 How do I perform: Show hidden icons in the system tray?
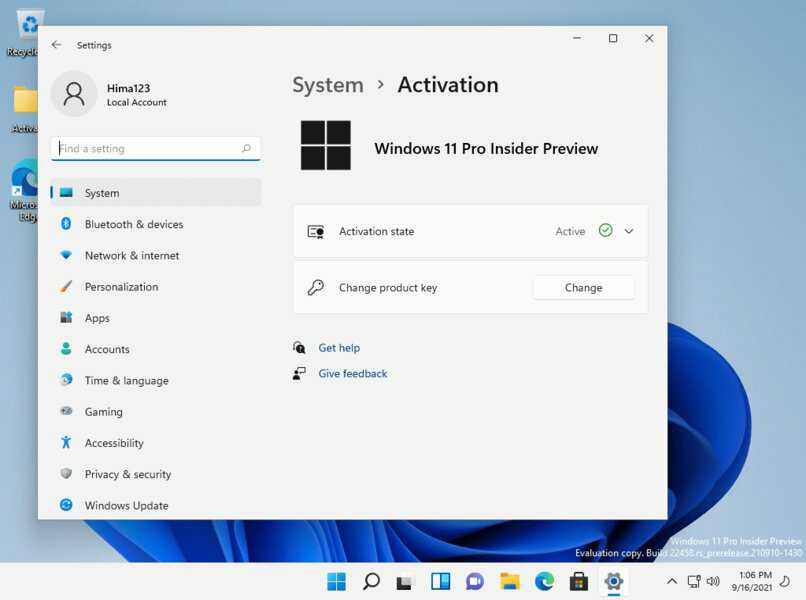[x=671, y=581]
